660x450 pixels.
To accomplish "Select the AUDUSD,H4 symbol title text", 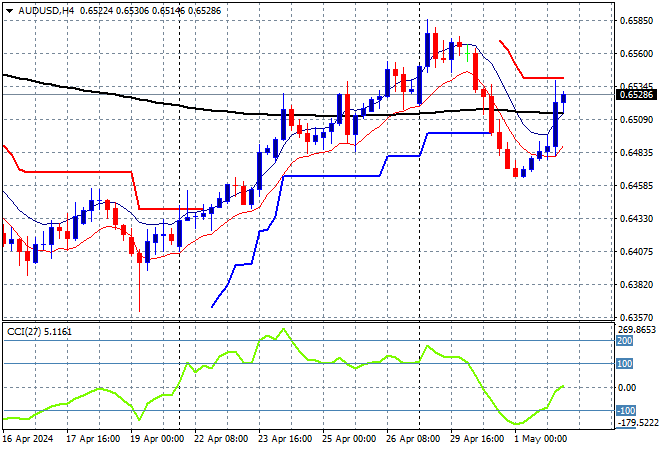I will (46, 11).
